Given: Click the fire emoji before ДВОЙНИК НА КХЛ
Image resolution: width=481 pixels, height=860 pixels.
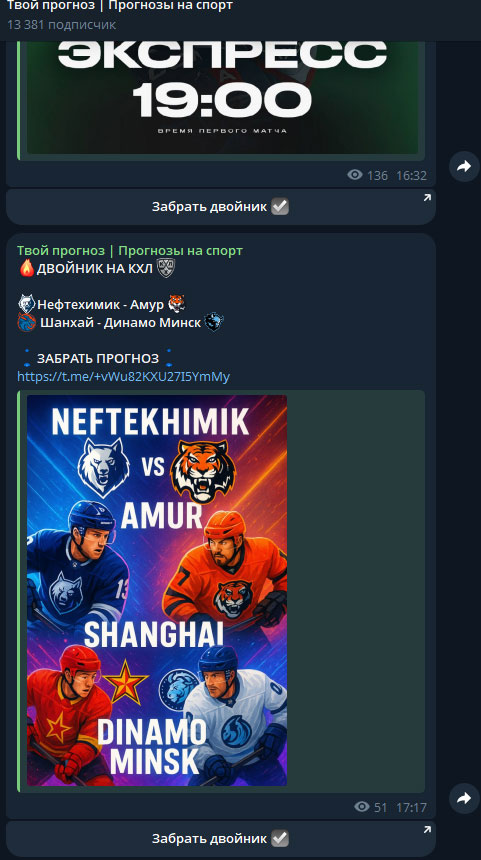Looking at the screenshot, I should (x=26, y=268).
